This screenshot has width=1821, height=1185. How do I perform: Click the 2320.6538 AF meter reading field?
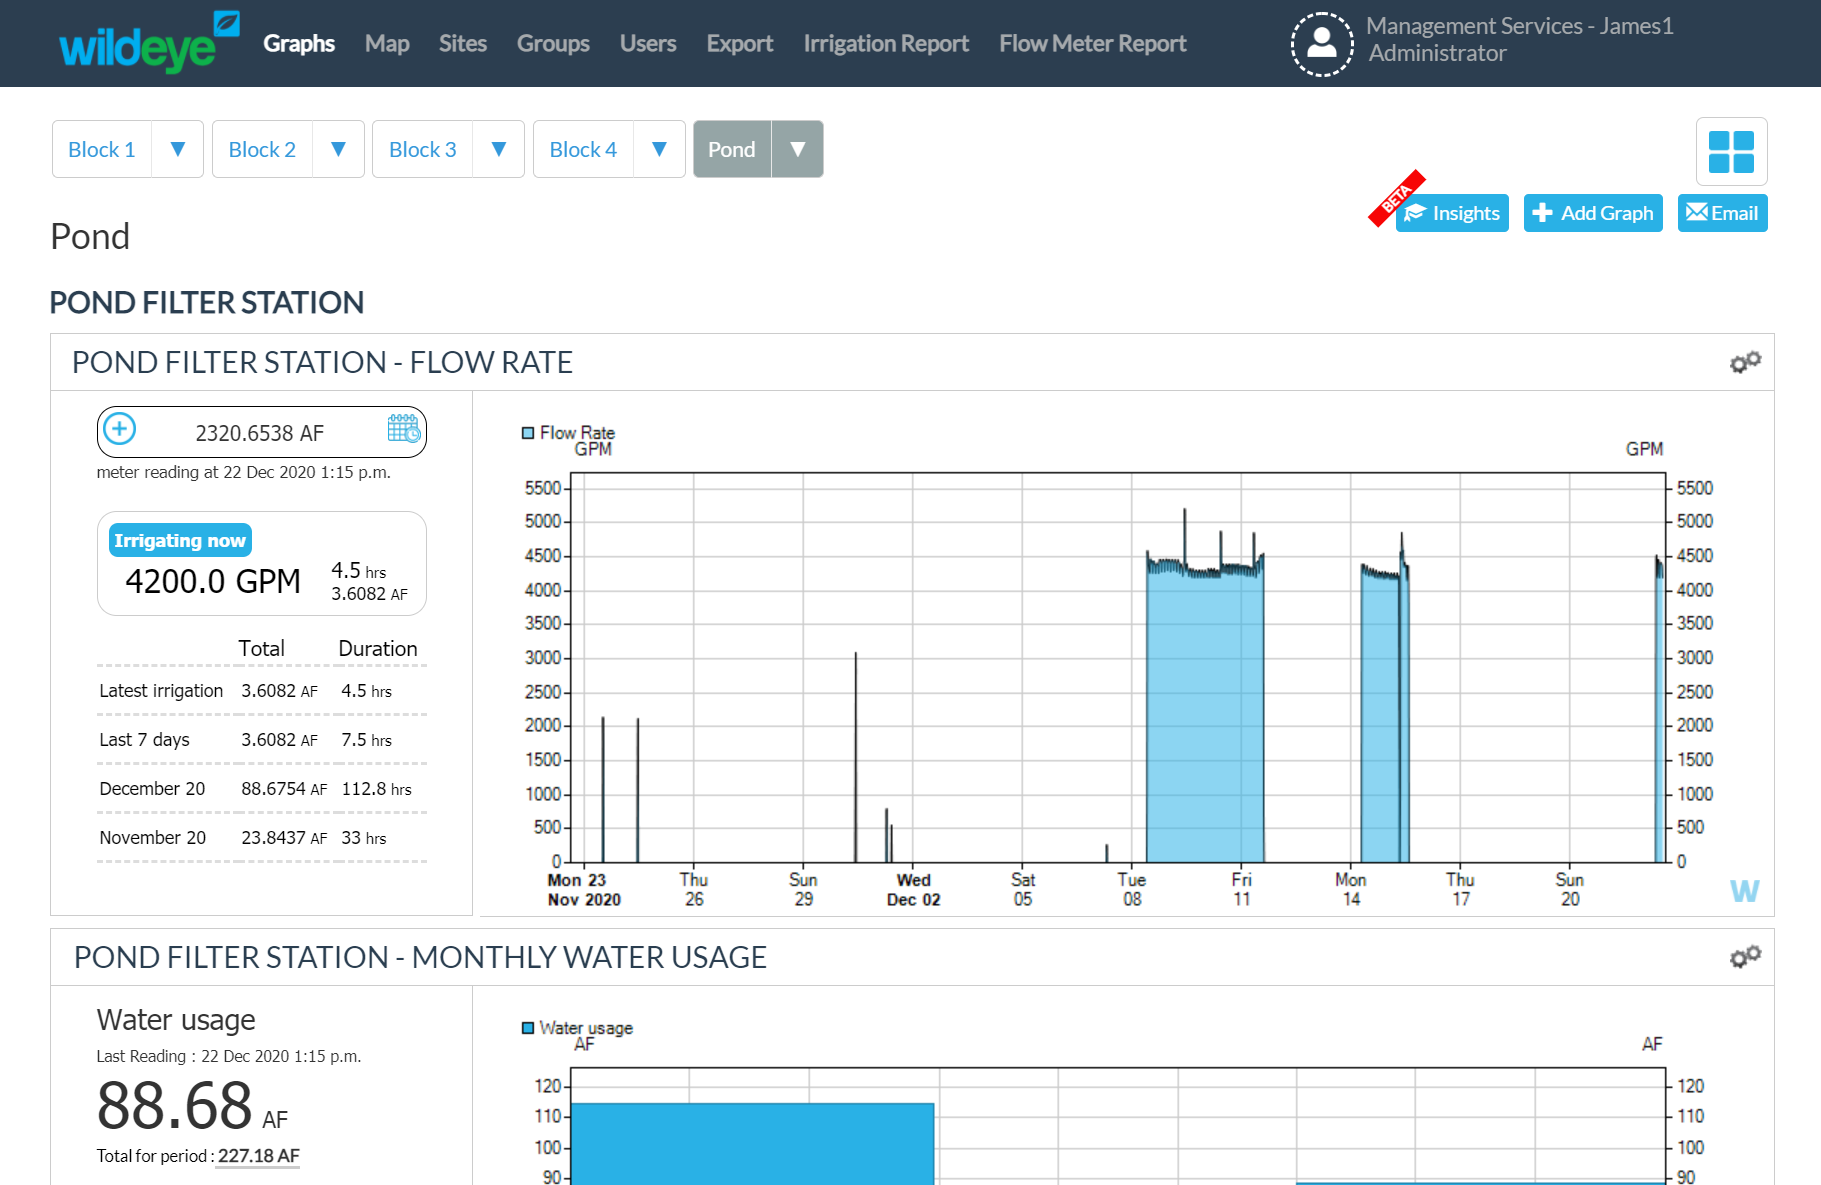[262, 432]
